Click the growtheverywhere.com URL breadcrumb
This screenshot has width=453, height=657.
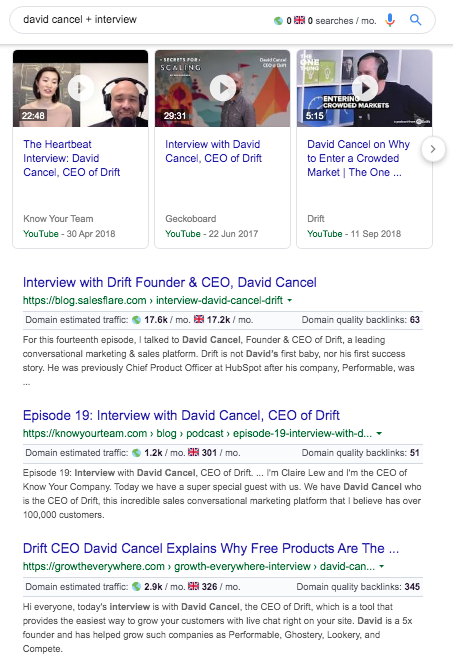point(199,566)
